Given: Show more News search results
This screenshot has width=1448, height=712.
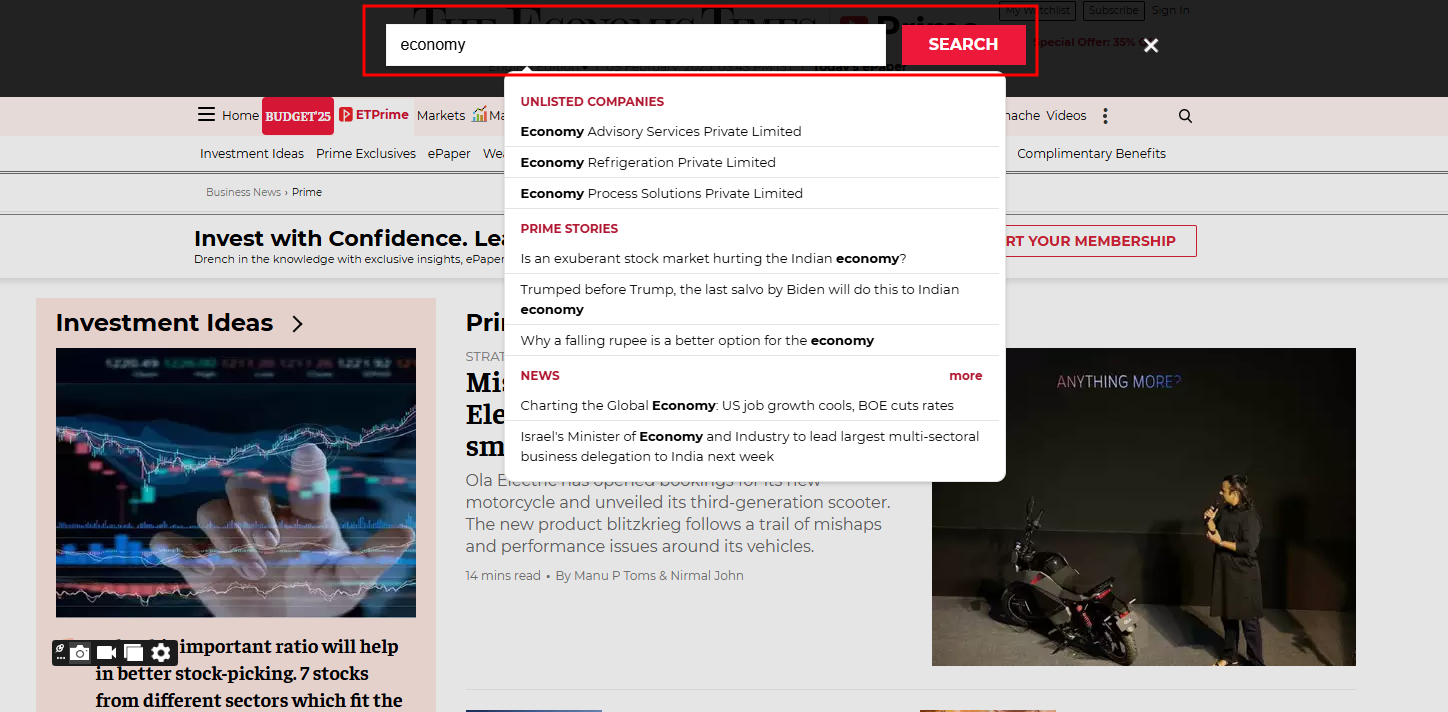Looking at the screenshot, I should pos(965,376).
